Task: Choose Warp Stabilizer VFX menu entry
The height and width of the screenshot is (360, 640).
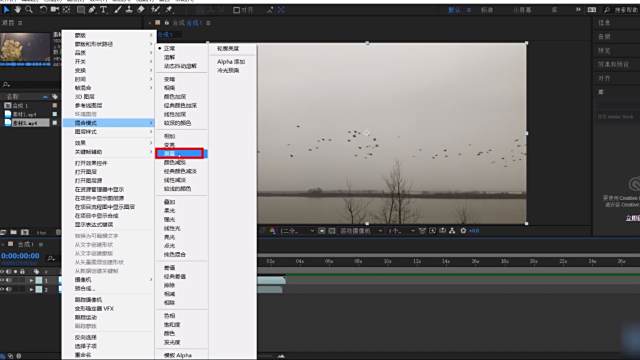Action: [94, 309]
